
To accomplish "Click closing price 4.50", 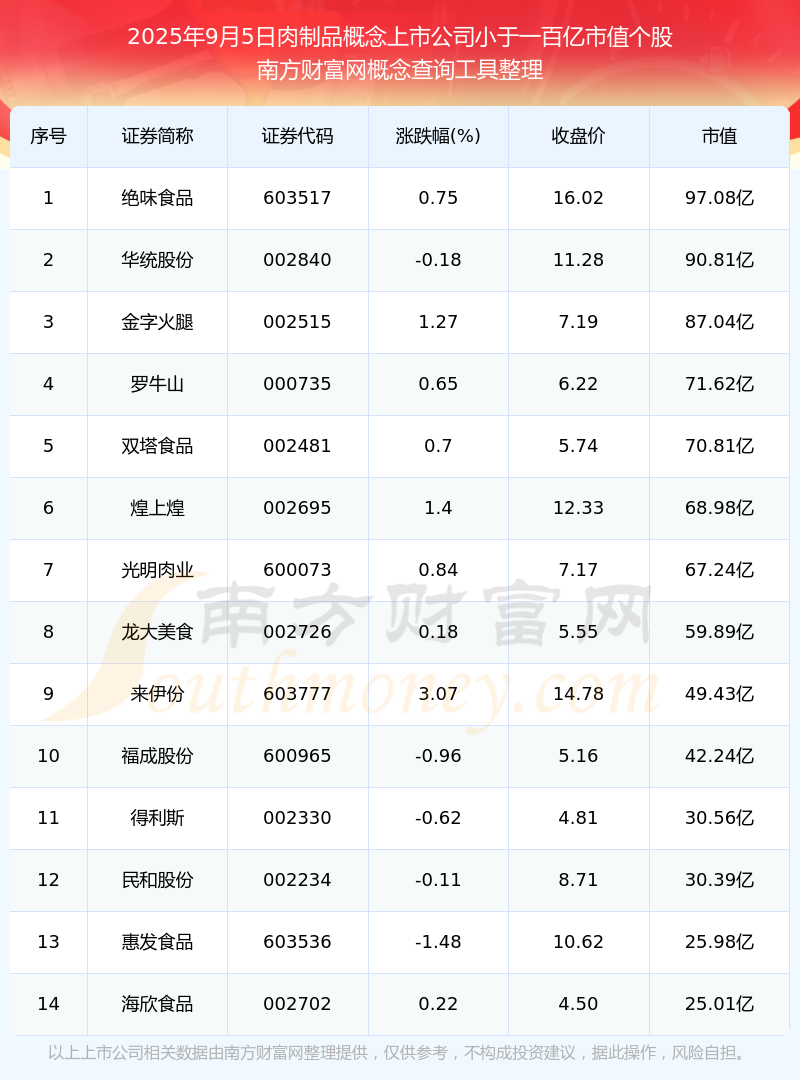I will coord(578,1004).
